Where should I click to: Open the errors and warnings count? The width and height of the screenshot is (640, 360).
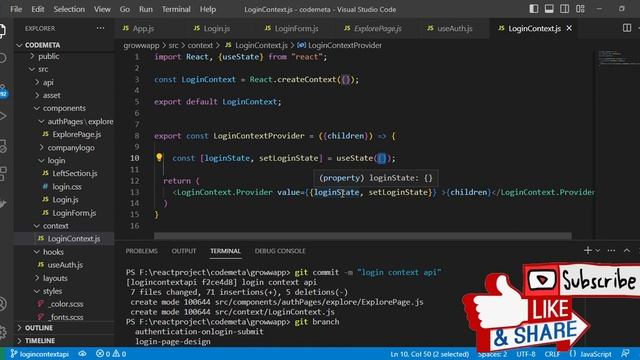point(111,354)
